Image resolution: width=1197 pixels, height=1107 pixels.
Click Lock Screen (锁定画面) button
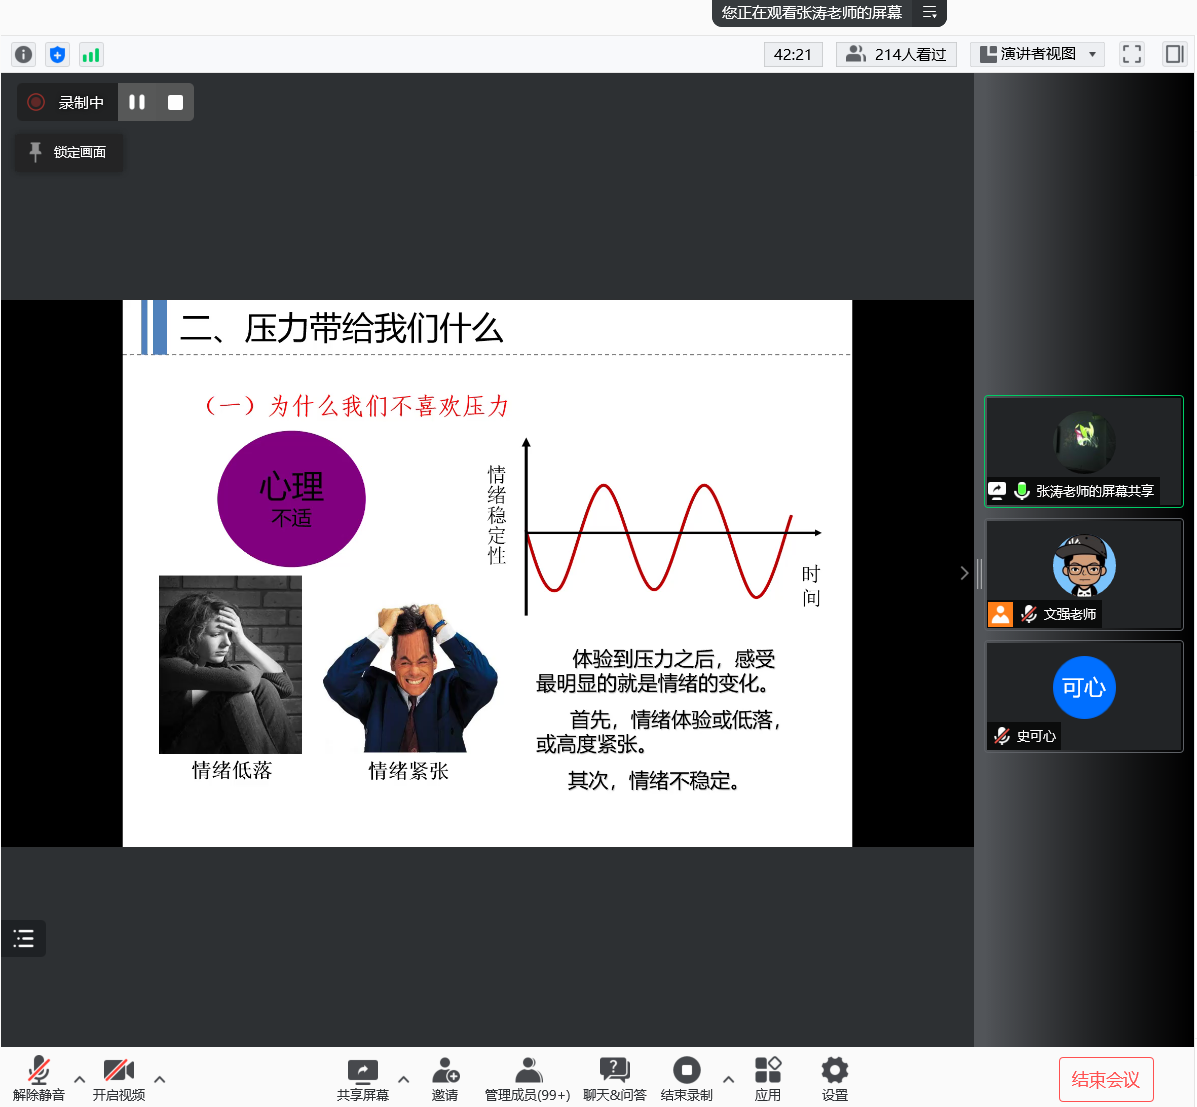[x=69, y=152]
